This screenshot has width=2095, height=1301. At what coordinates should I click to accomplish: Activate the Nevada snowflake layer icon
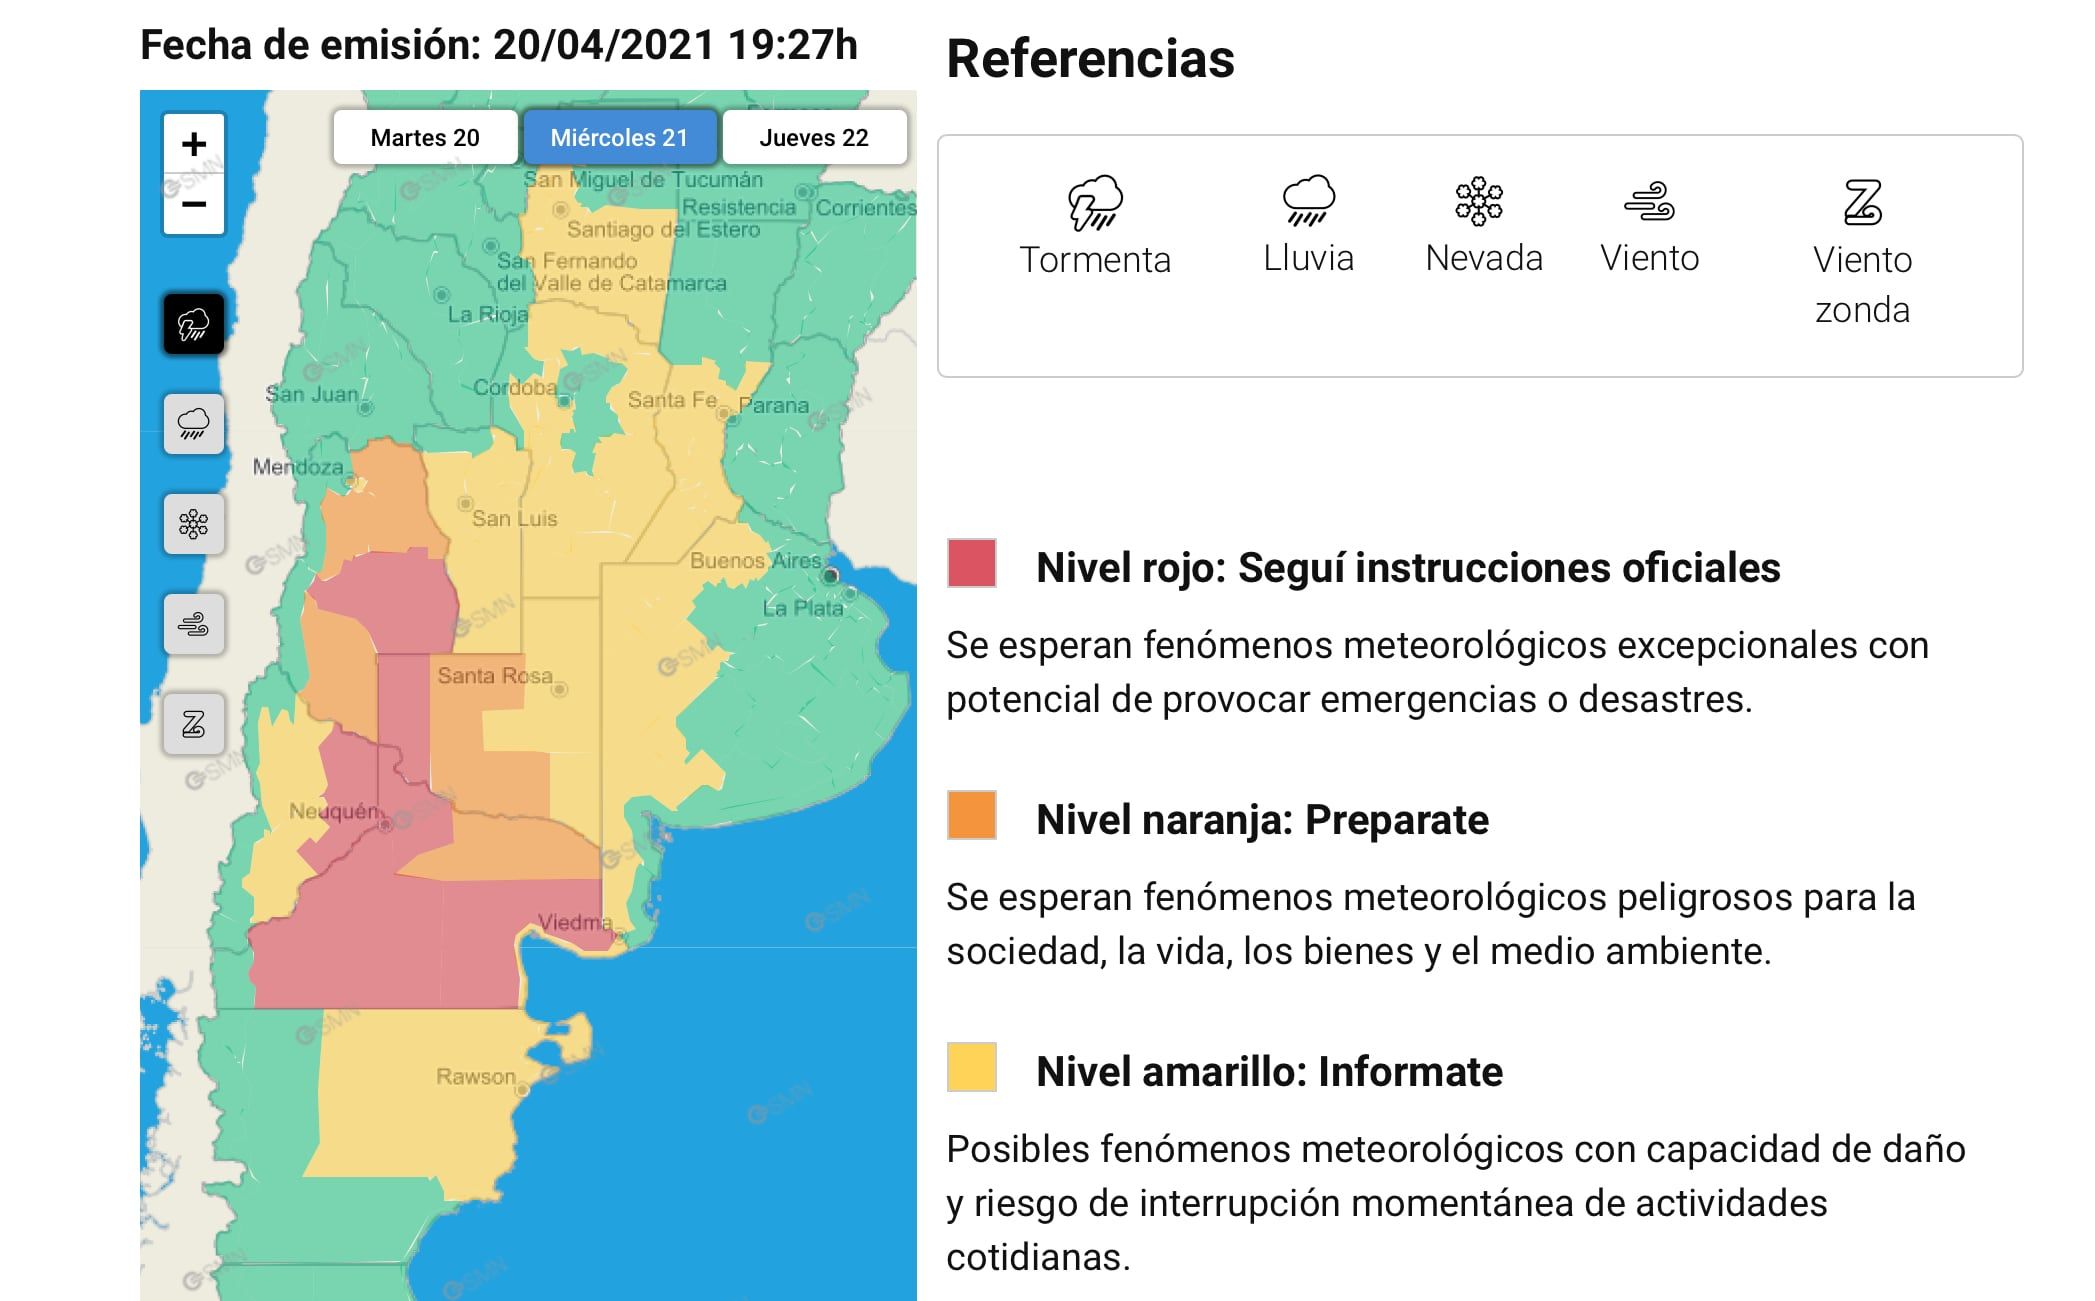click(193, 524)
